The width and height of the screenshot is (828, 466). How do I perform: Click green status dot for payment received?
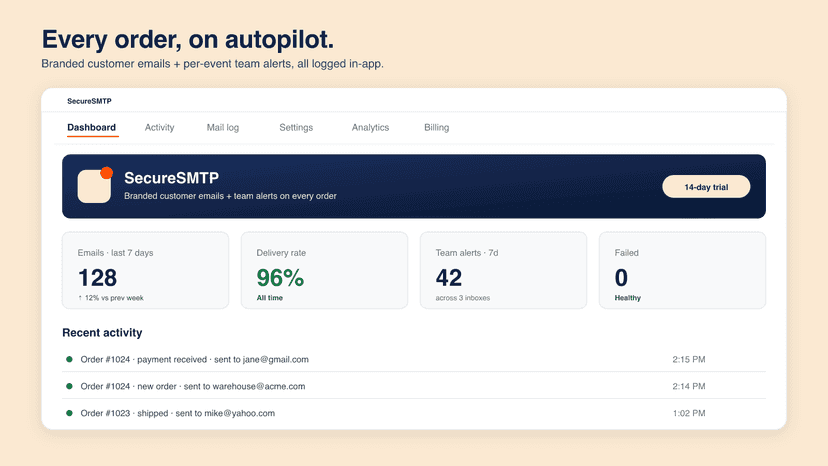coord(69,359)
